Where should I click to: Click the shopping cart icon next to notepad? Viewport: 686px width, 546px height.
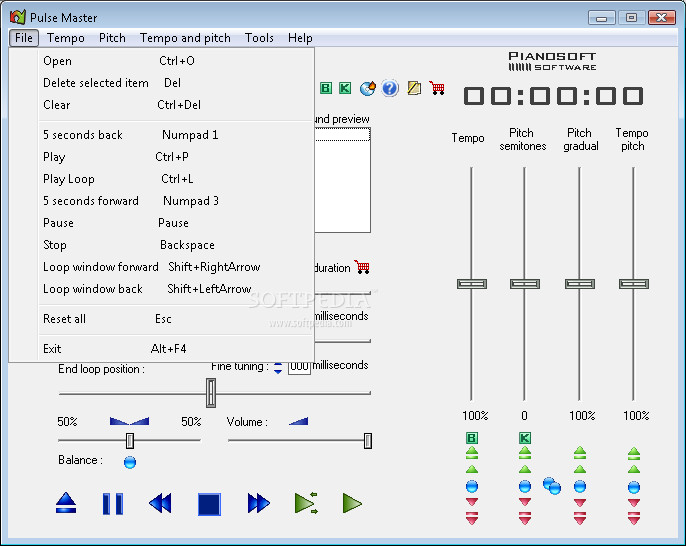[x=437, y=88]
